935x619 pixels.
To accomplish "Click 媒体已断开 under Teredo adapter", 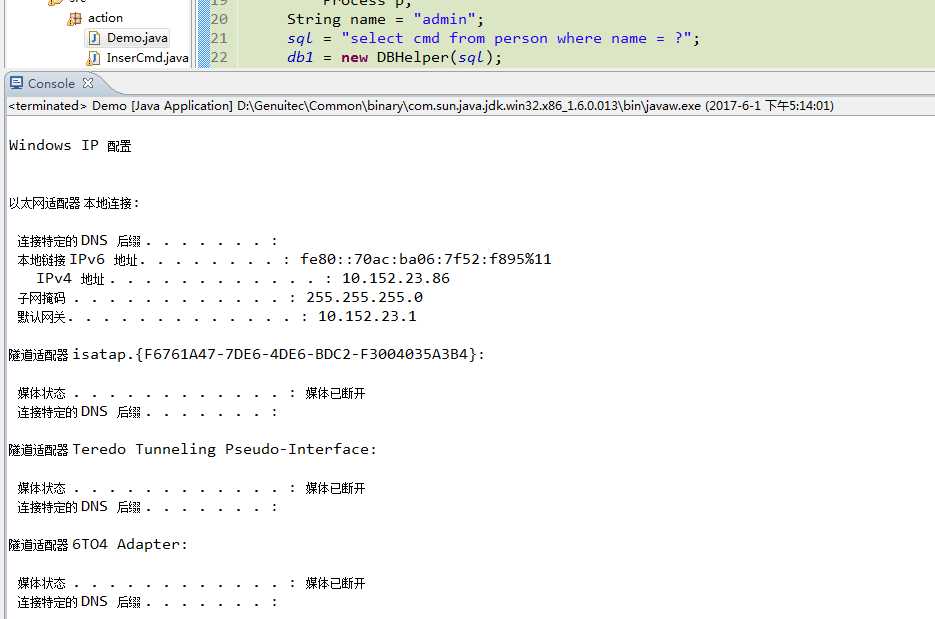I will tap(335, 488).
